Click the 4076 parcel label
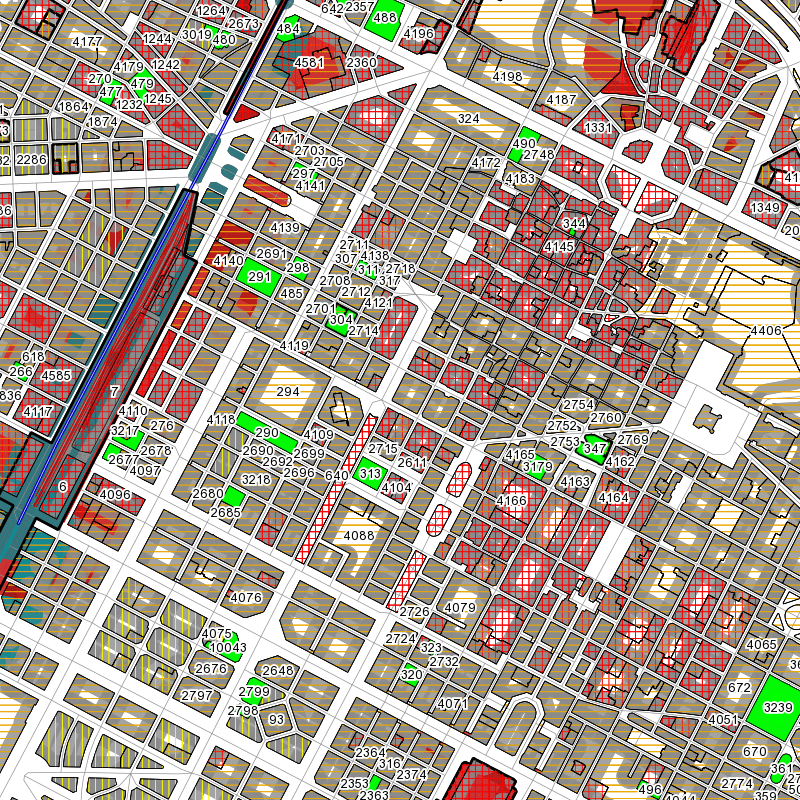 [x=246, y=597]
